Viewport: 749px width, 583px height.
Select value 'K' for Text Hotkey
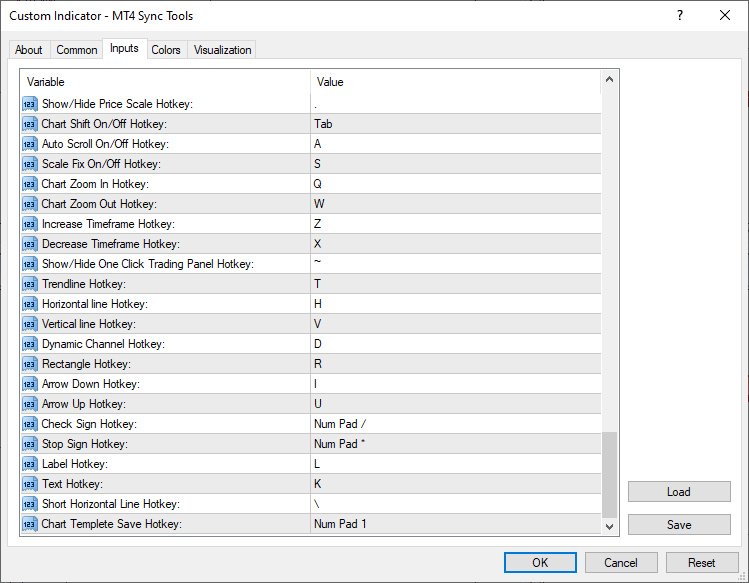318,485
